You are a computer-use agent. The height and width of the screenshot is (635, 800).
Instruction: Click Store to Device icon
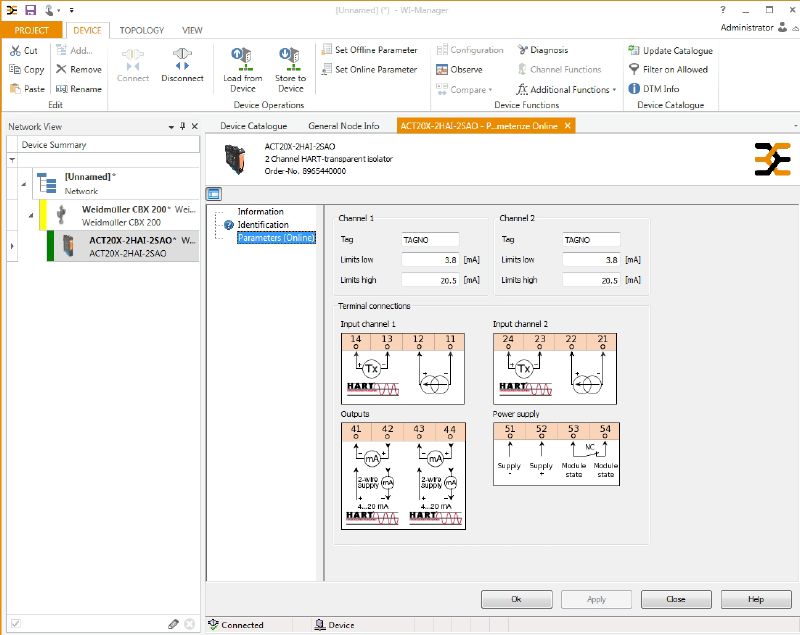tap(290, 57)
